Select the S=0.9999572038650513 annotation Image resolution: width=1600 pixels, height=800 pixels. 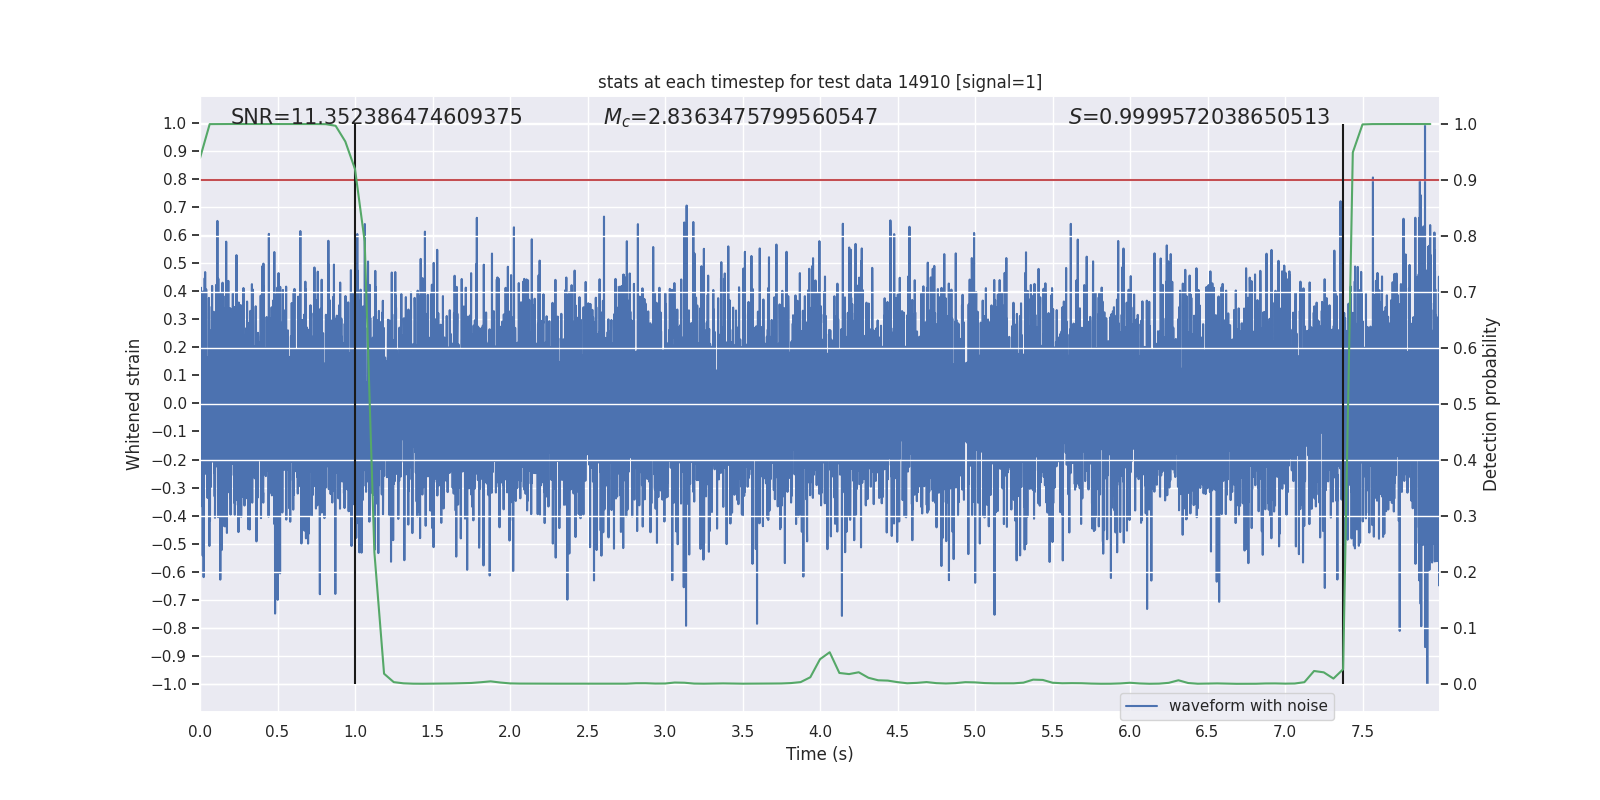coord(1199,117)
